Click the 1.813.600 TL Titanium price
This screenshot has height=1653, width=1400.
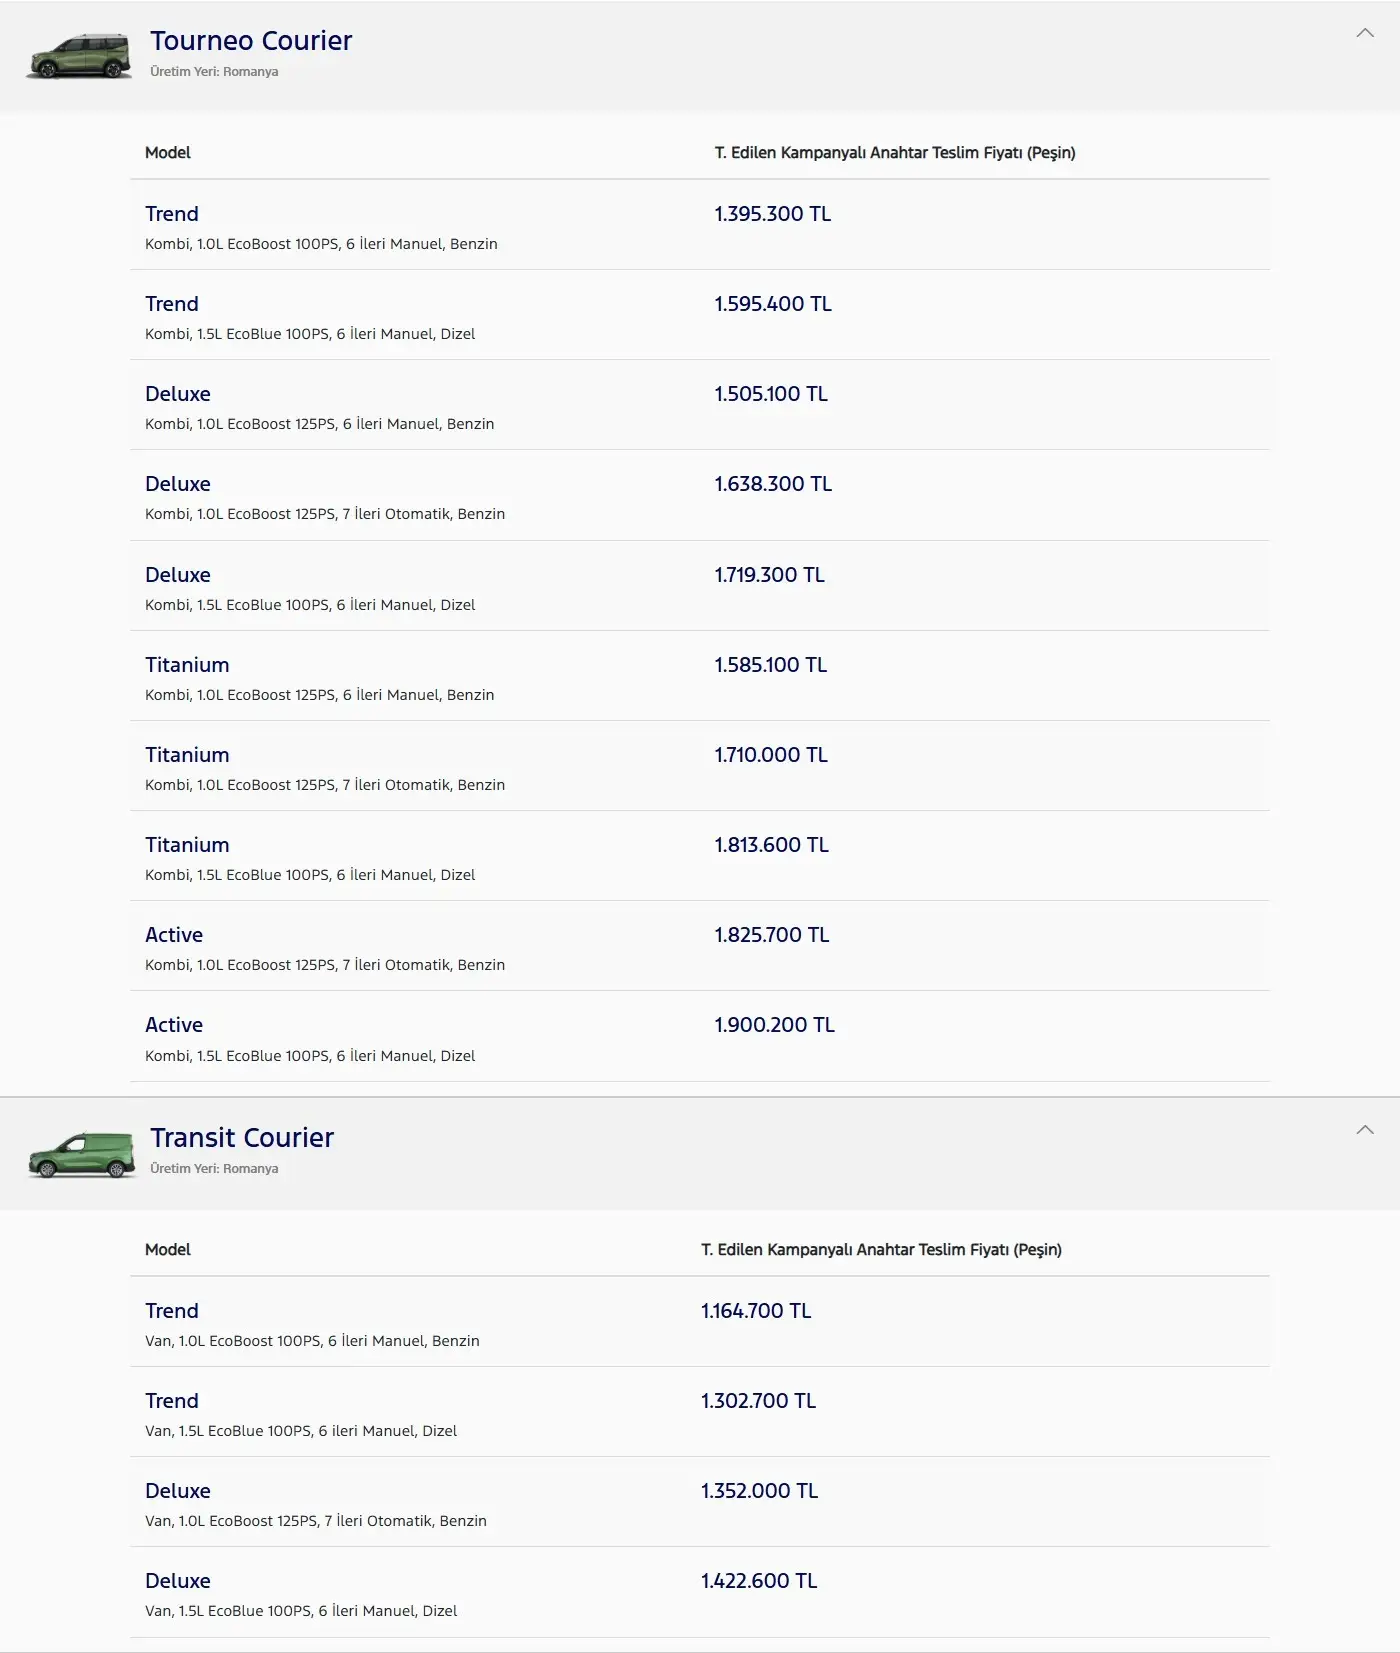click(x=771, y=845)
